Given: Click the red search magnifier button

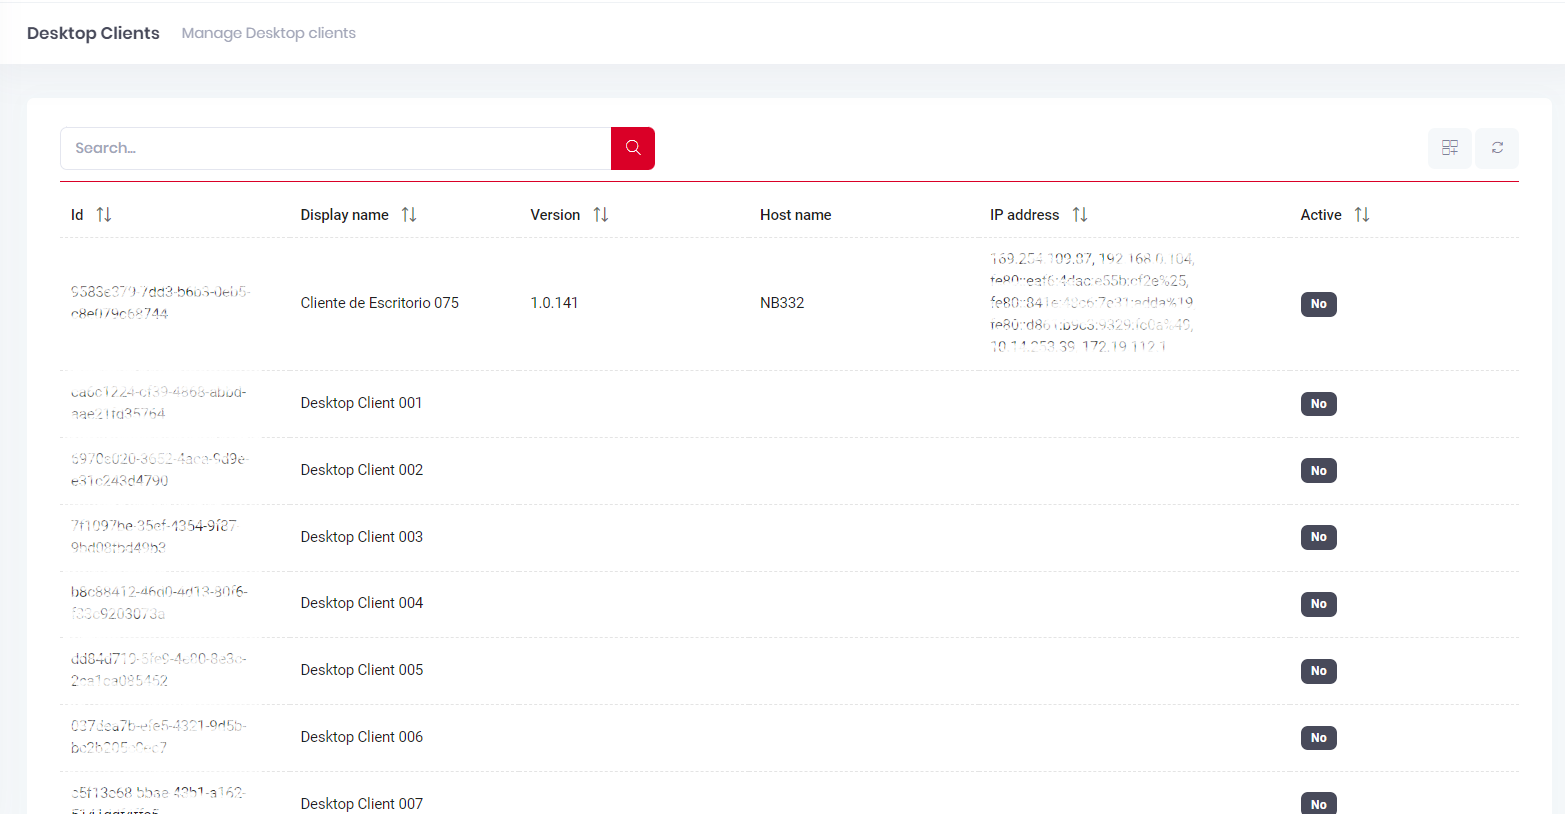Looking at the screenshot, I should (633, 148).
